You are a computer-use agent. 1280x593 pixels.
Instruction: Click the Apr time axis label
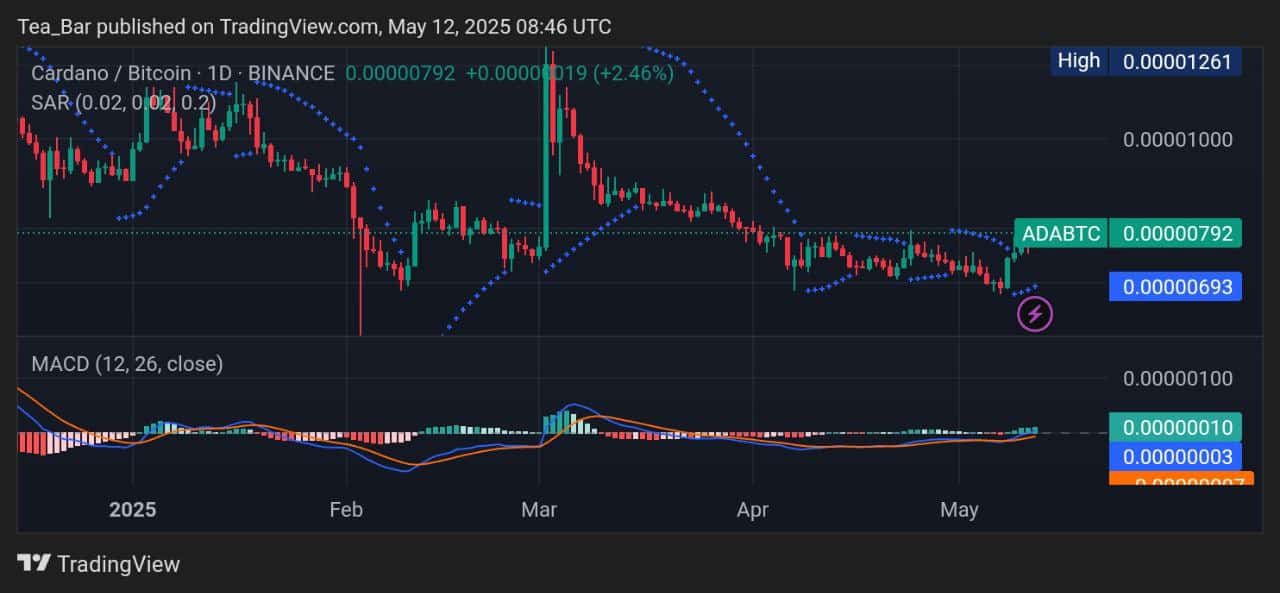click(752, 510)
